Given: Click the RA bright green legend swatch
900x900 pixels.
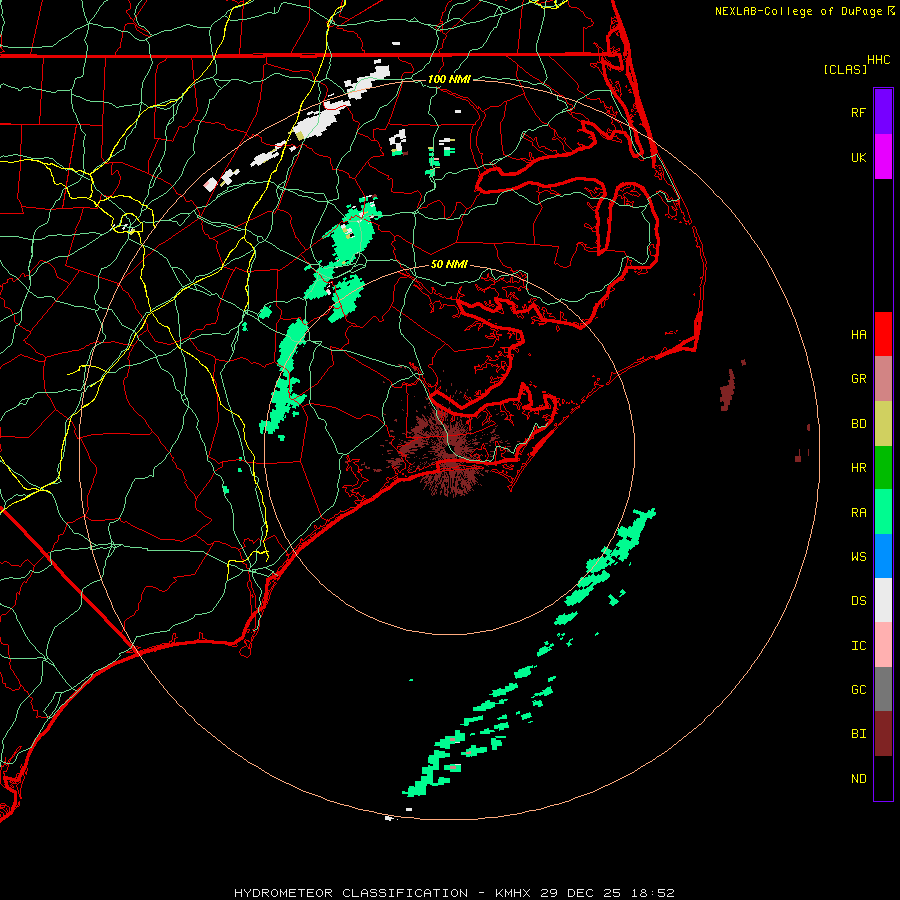Looking at the screenshot, I should 883,512.
